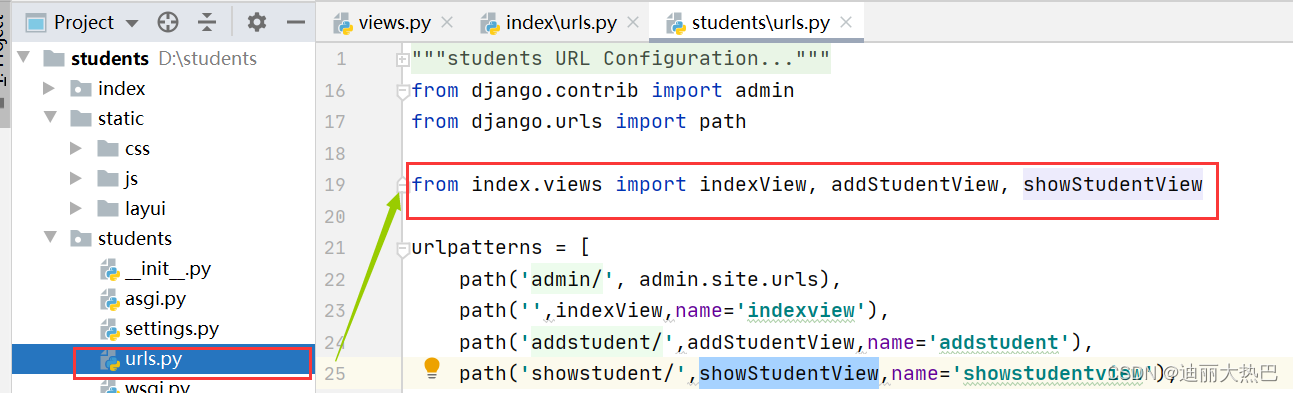Expand the js folder
This screenshot has width=1293, height=393.
coord(76,178)
